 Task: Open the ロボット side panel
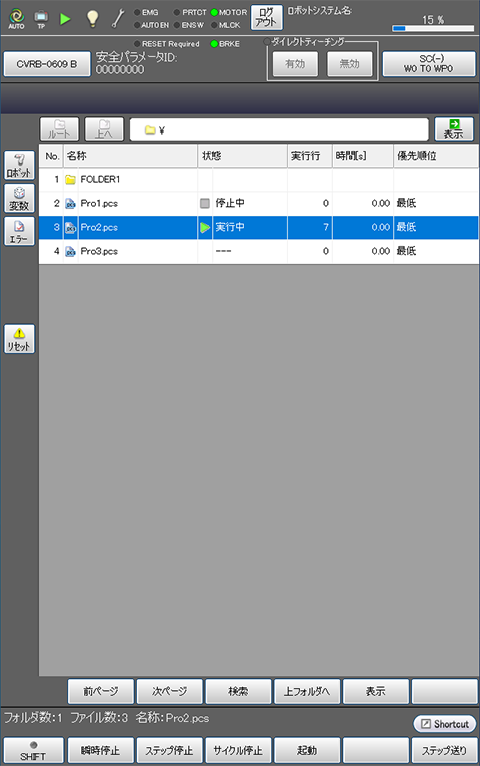(19, 165)
